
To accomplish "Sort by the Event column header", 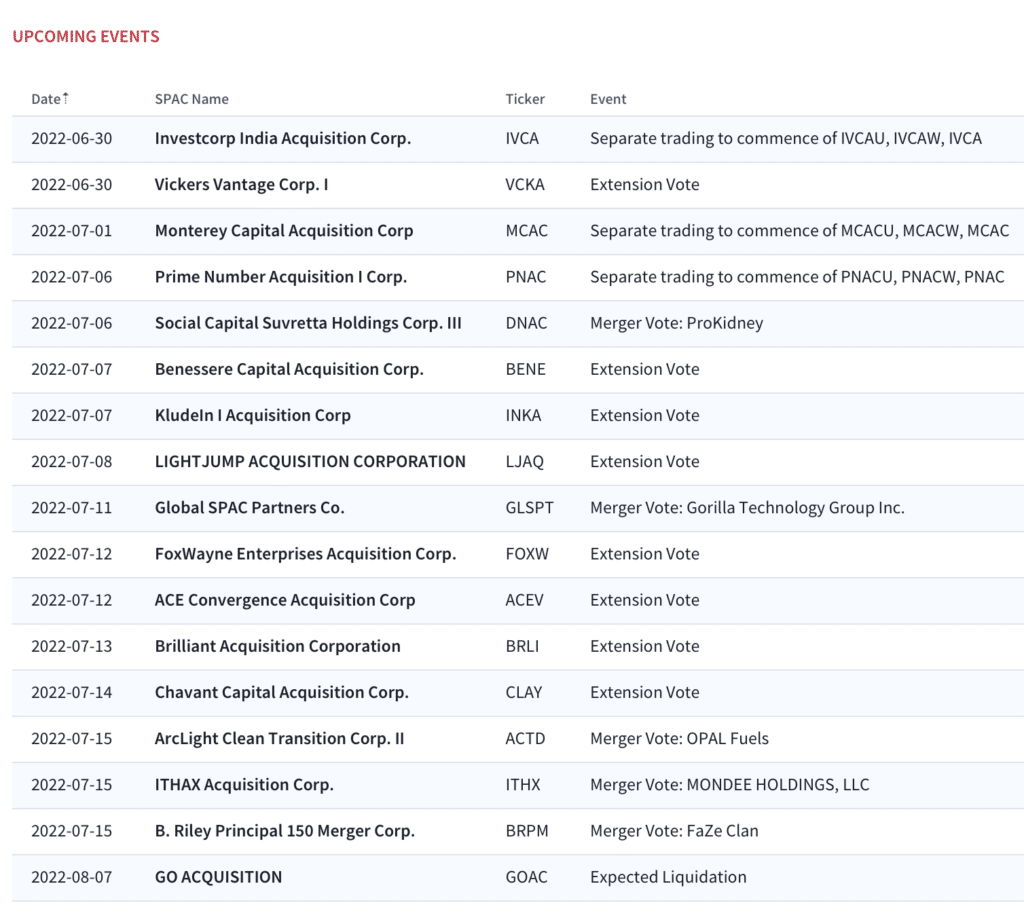I will point(608,99).
